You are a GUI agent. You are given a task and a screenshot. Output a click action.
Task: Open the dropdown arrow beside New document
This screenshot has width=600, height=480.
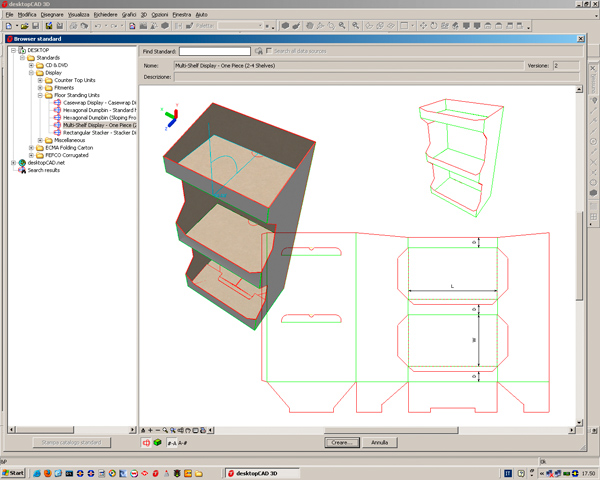(17, 26)
